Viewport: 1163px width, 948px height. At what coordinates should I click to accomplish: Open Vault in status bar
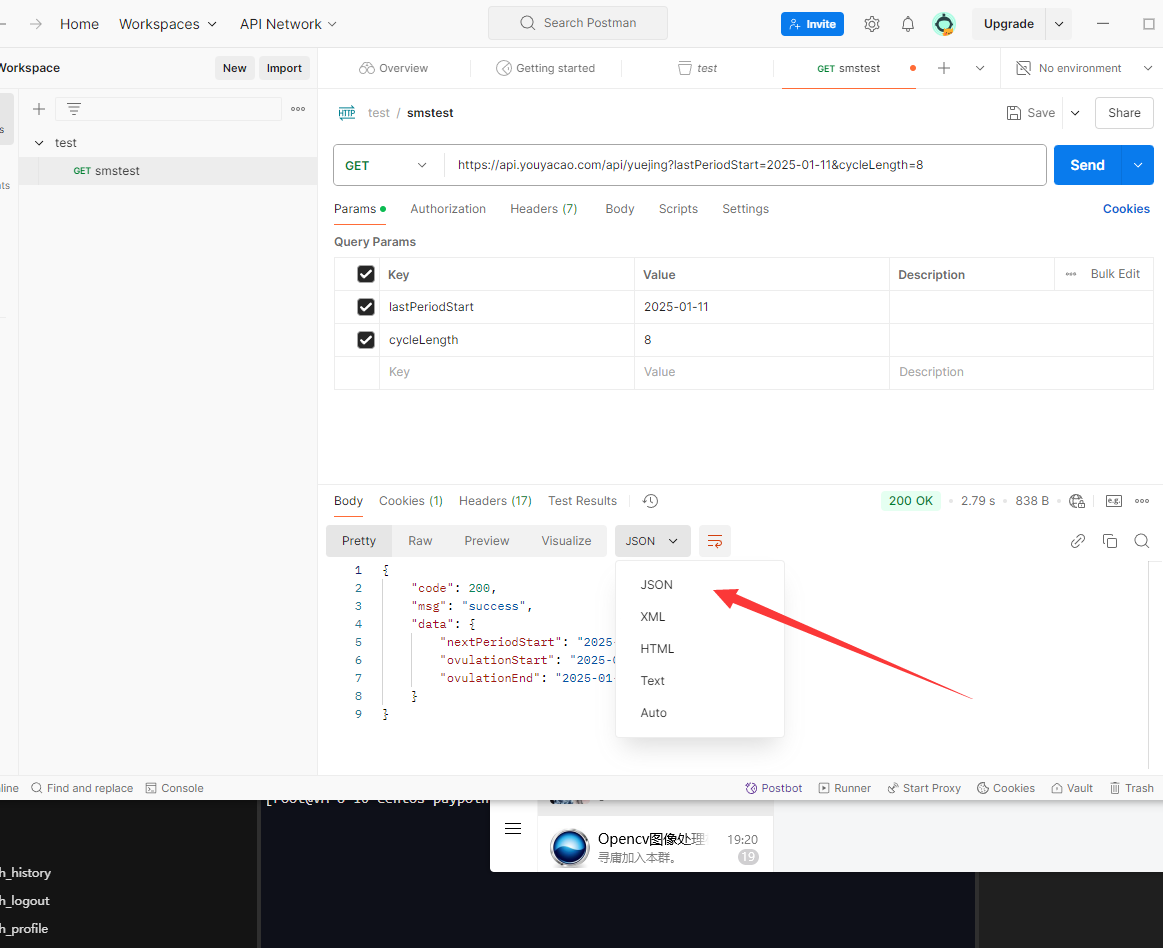1072,788
